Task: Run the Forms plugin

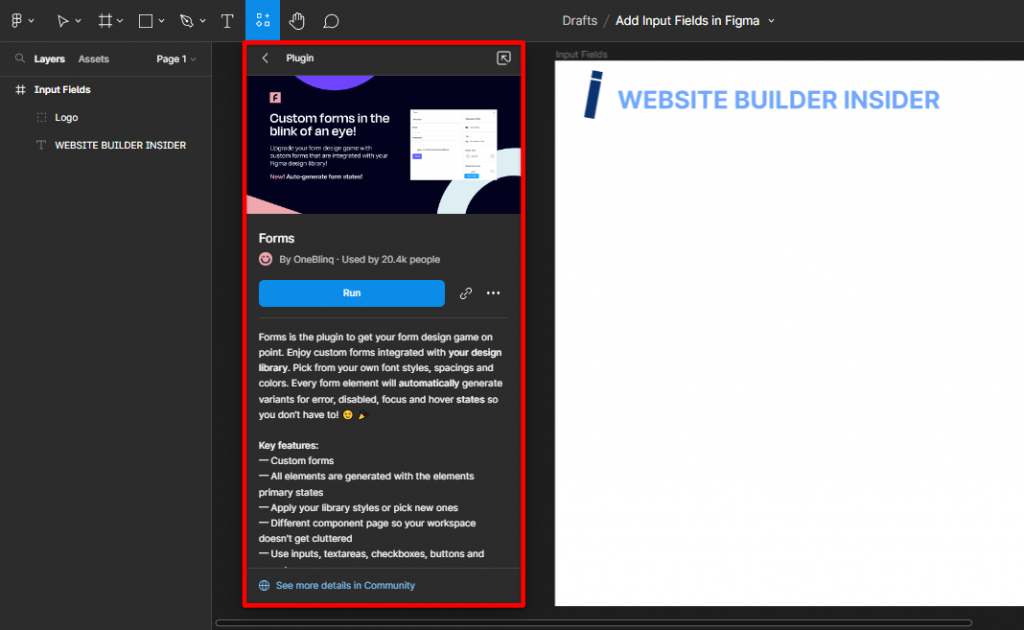Action: click(351, 293)
